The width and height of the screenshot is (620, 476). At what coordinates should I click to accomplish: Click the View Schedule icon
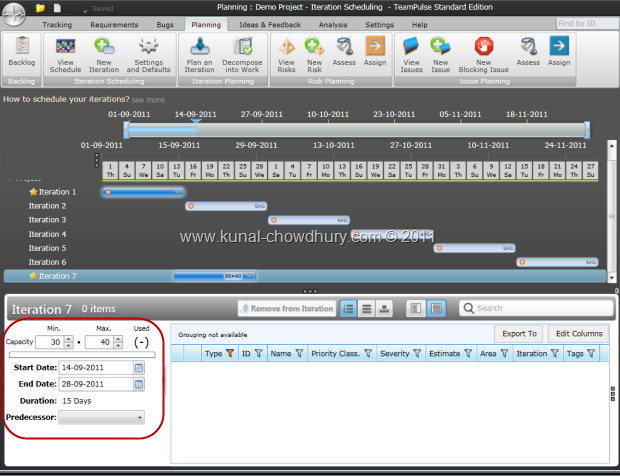[65, 46]
